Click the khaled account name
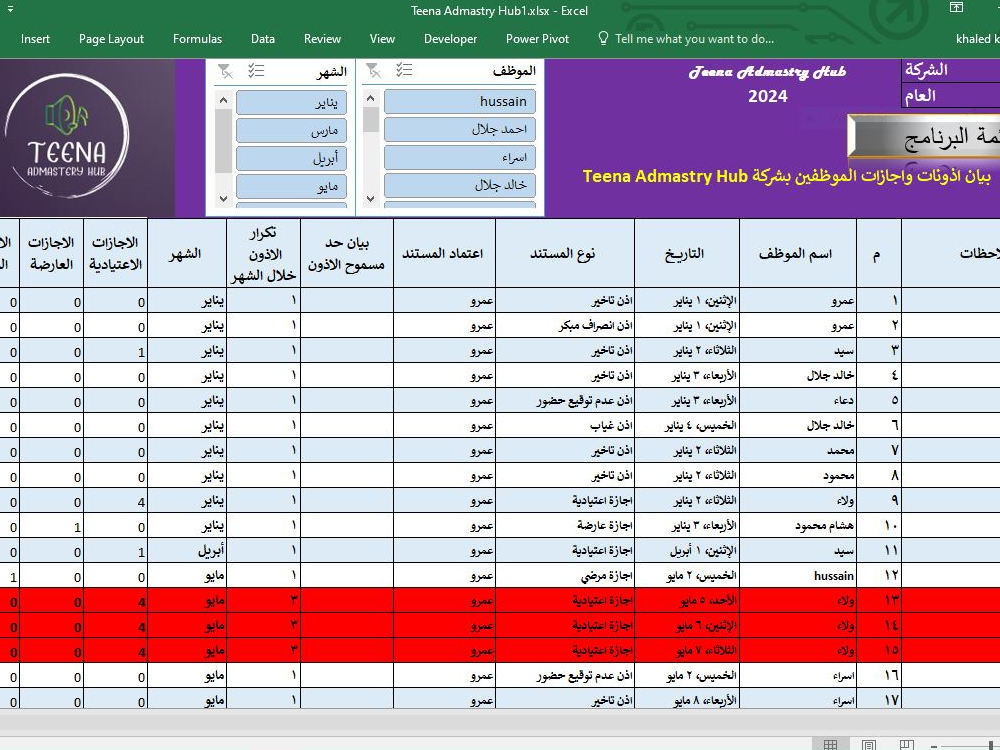The height and width of the screenshot is (750, 1000). (x=977, y=39)
